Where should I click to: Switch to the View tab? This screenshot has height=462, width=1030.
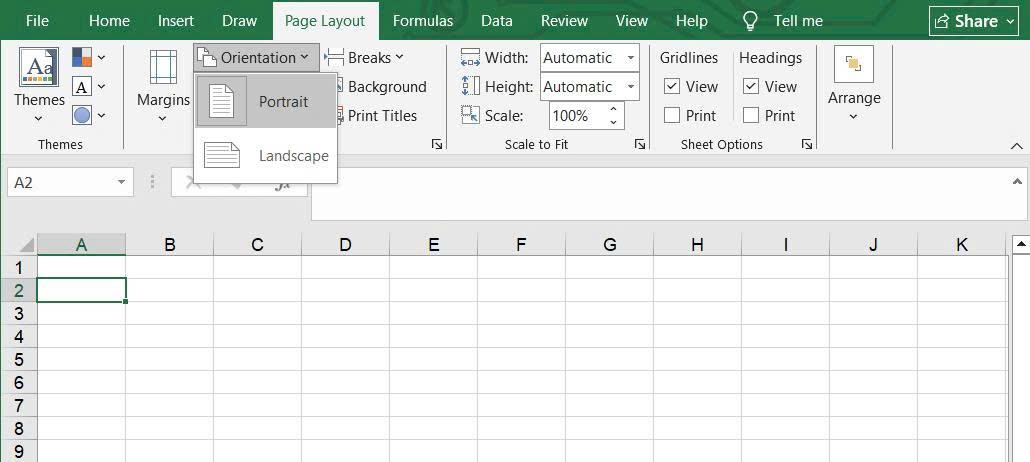pyautogui.click(x=632, y=20)
